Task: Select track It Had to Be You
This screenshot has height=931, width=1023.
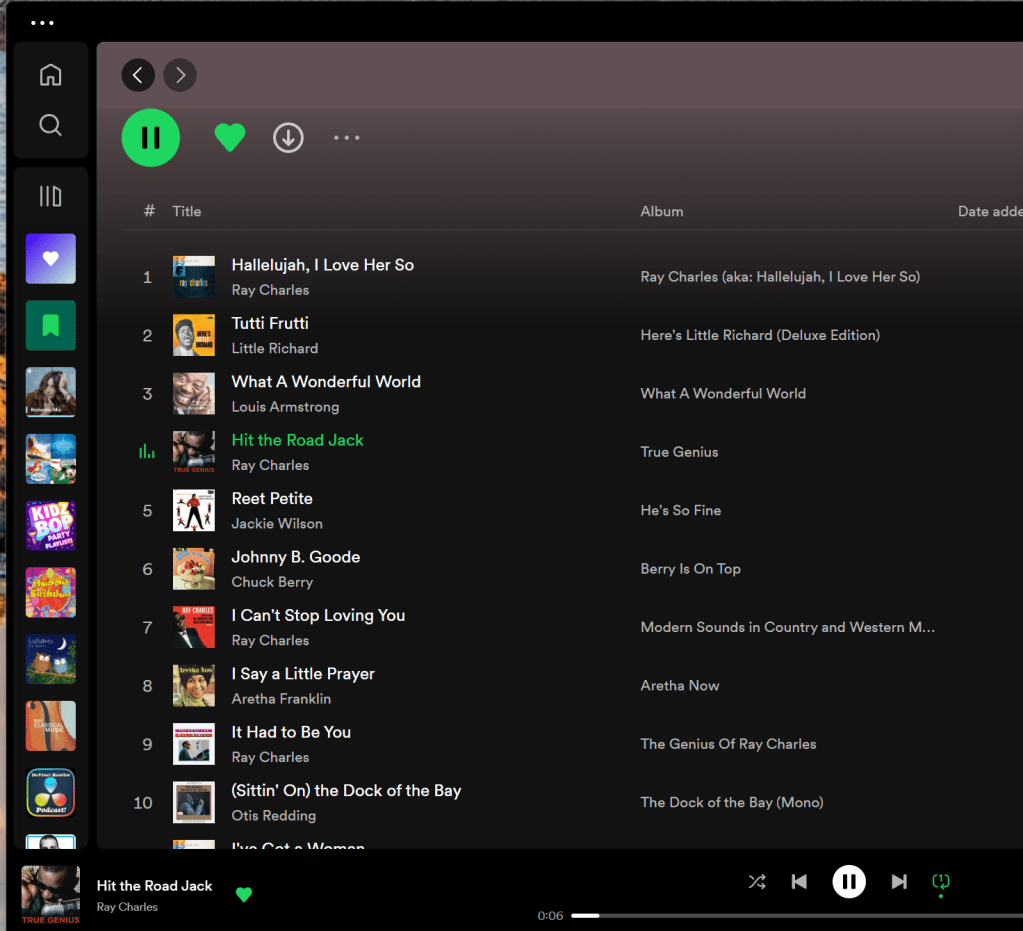Action: click(291, 732)
